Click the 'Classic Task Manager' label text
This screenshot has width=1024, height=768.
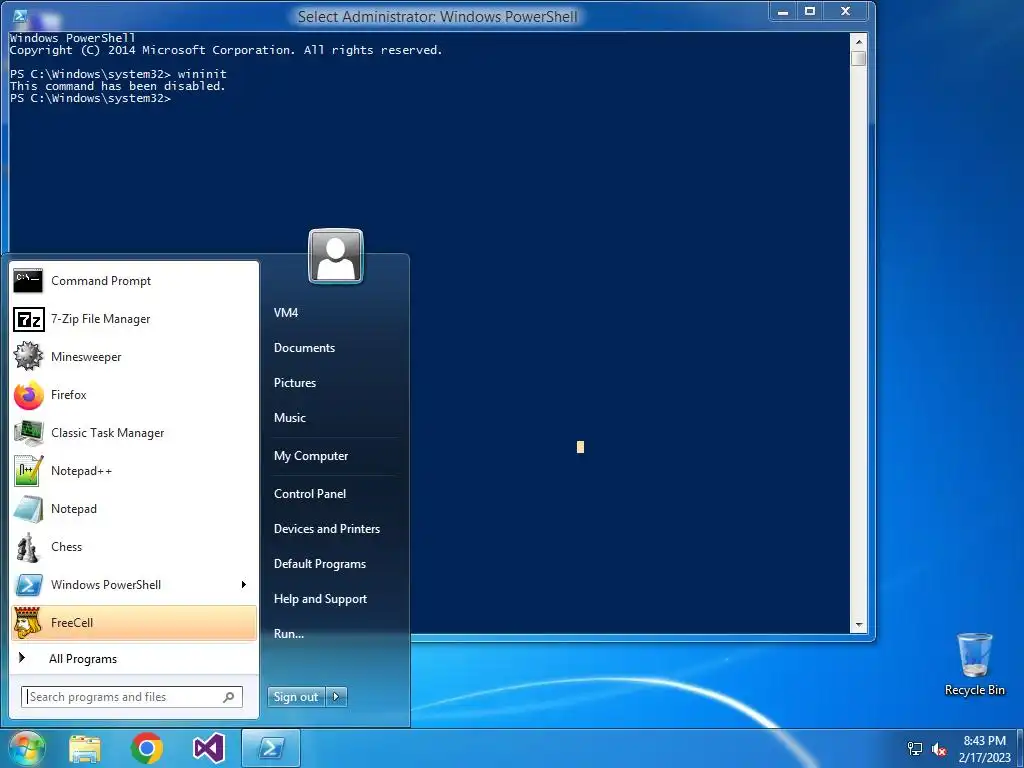pos(108,433)
